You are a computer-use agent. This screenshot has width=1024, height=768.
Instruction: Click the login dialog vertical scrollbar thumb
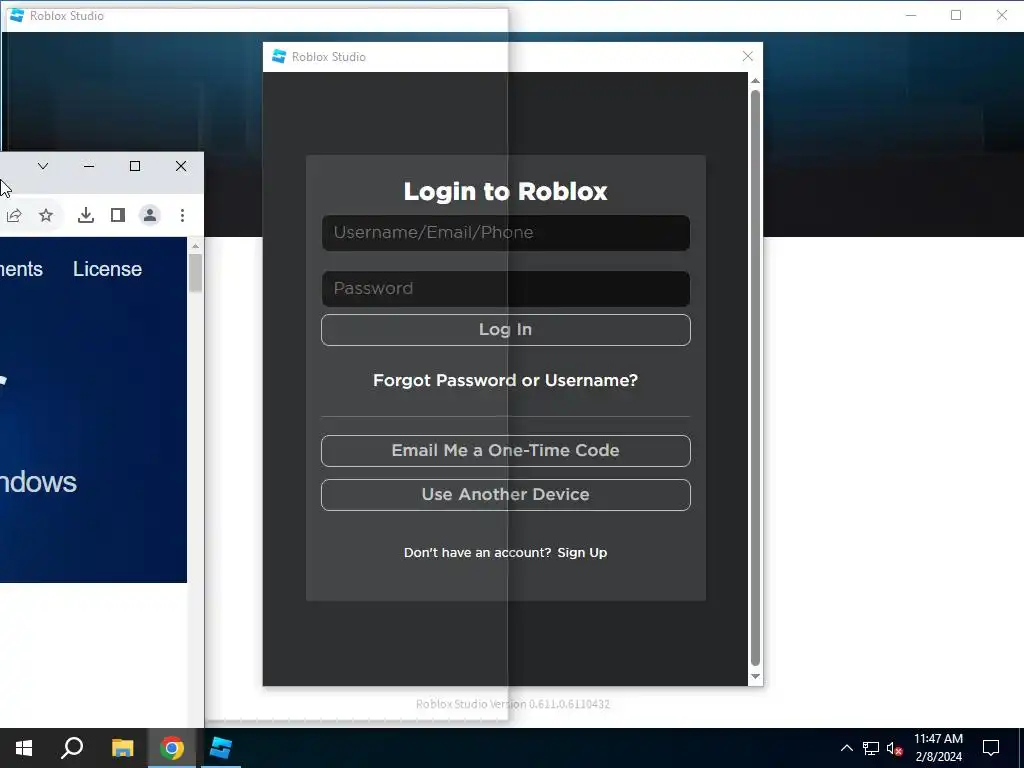[756, 377]
